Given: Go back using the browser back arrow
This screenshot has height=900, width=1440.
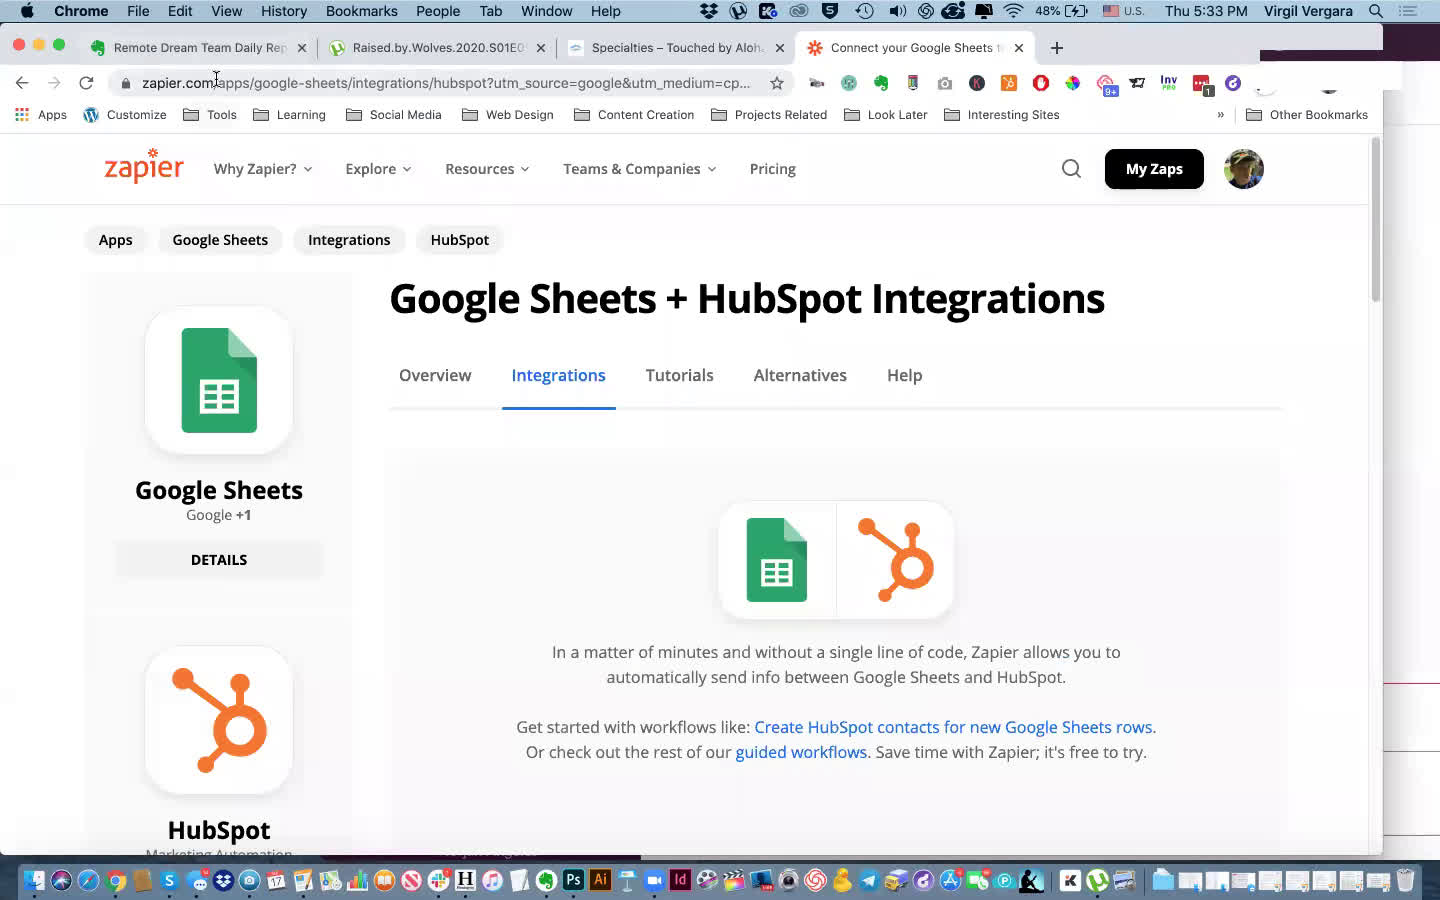Looking at the screenshot, I should coord(22,83).
